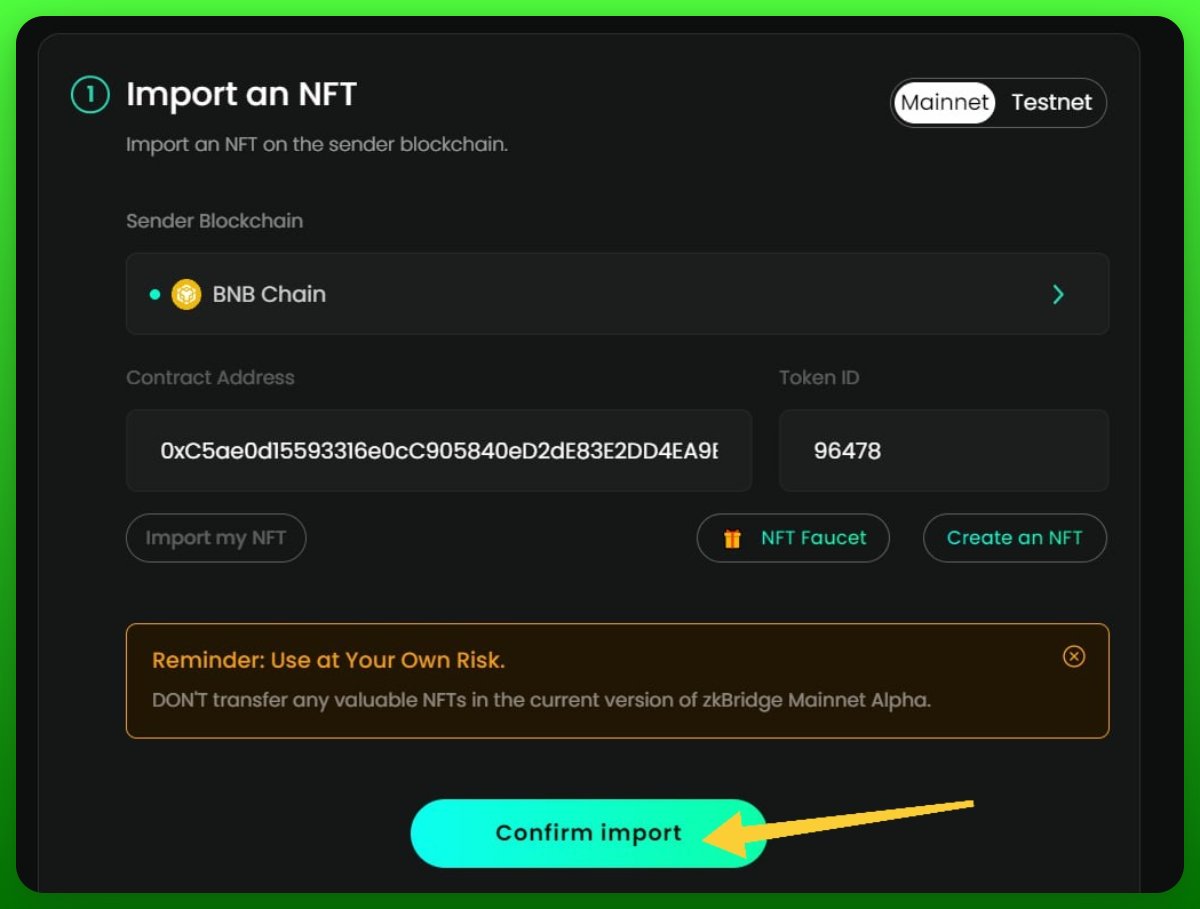Click the chevron arrow in BNB Chain row
The height and width of the screenshot is (909, 1200).
tap(1058, 294)
